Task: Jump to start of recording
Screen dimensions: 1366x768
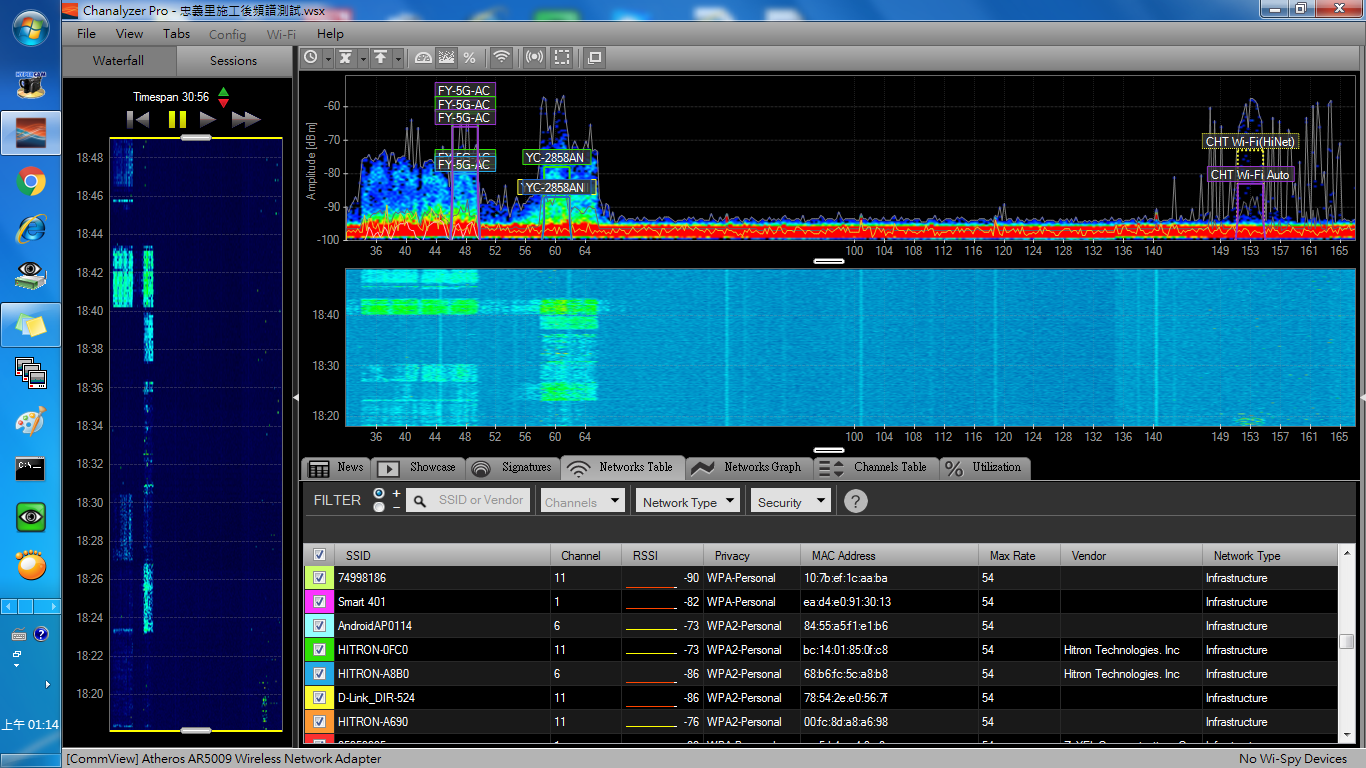Action: (x=138, y=120)
